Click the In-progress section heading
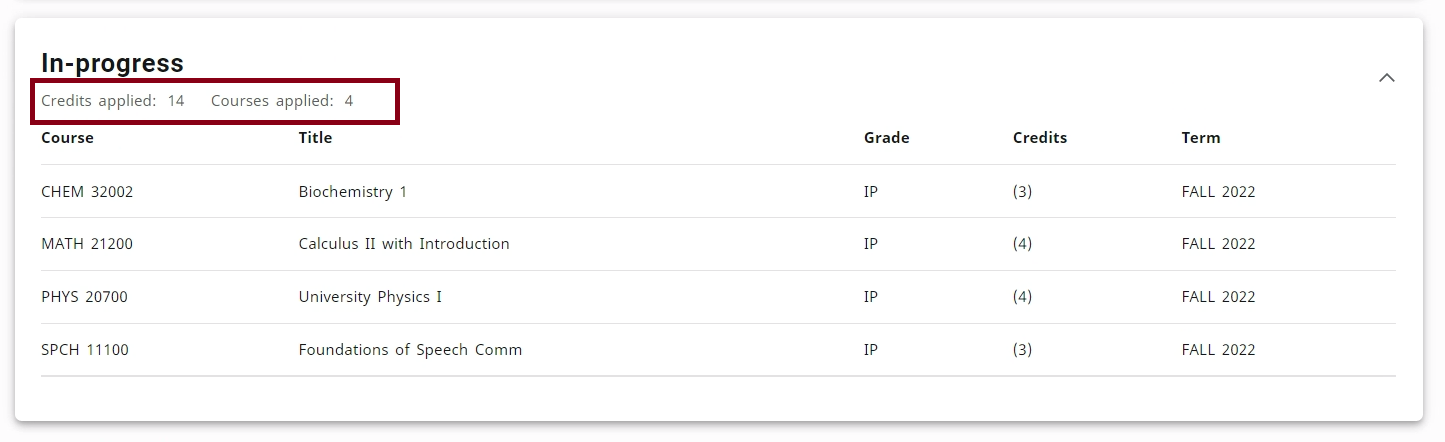Image resolution: width=1445 pixels, height=442 pixels. tap(112, 63)
